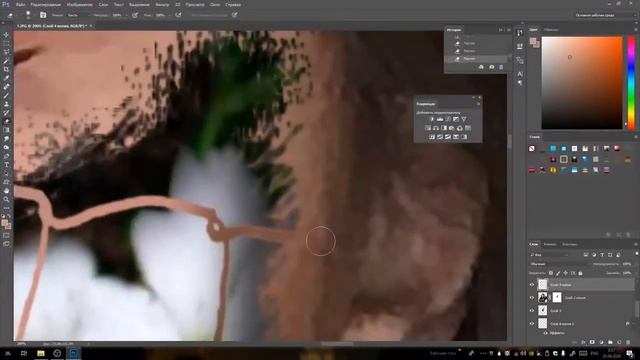Select the Clone Stamp tool
The height and width of the screenshot is (360, 640).
click(x=6, y=104)
